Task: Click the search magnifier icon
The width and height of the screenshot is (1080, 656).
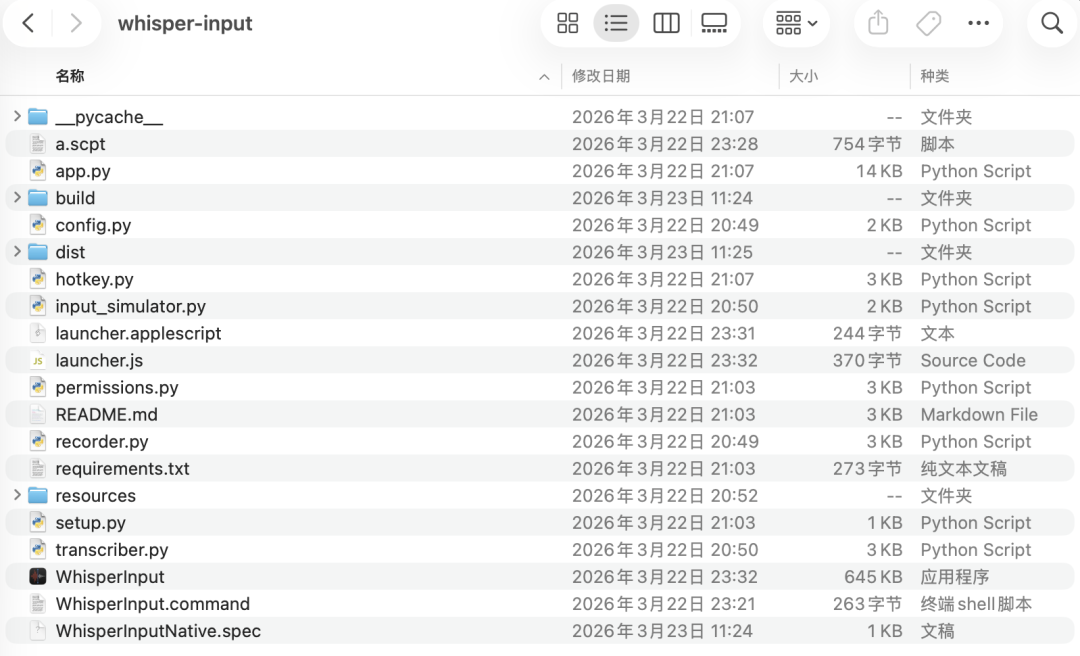Action: tap(1052, 23)
